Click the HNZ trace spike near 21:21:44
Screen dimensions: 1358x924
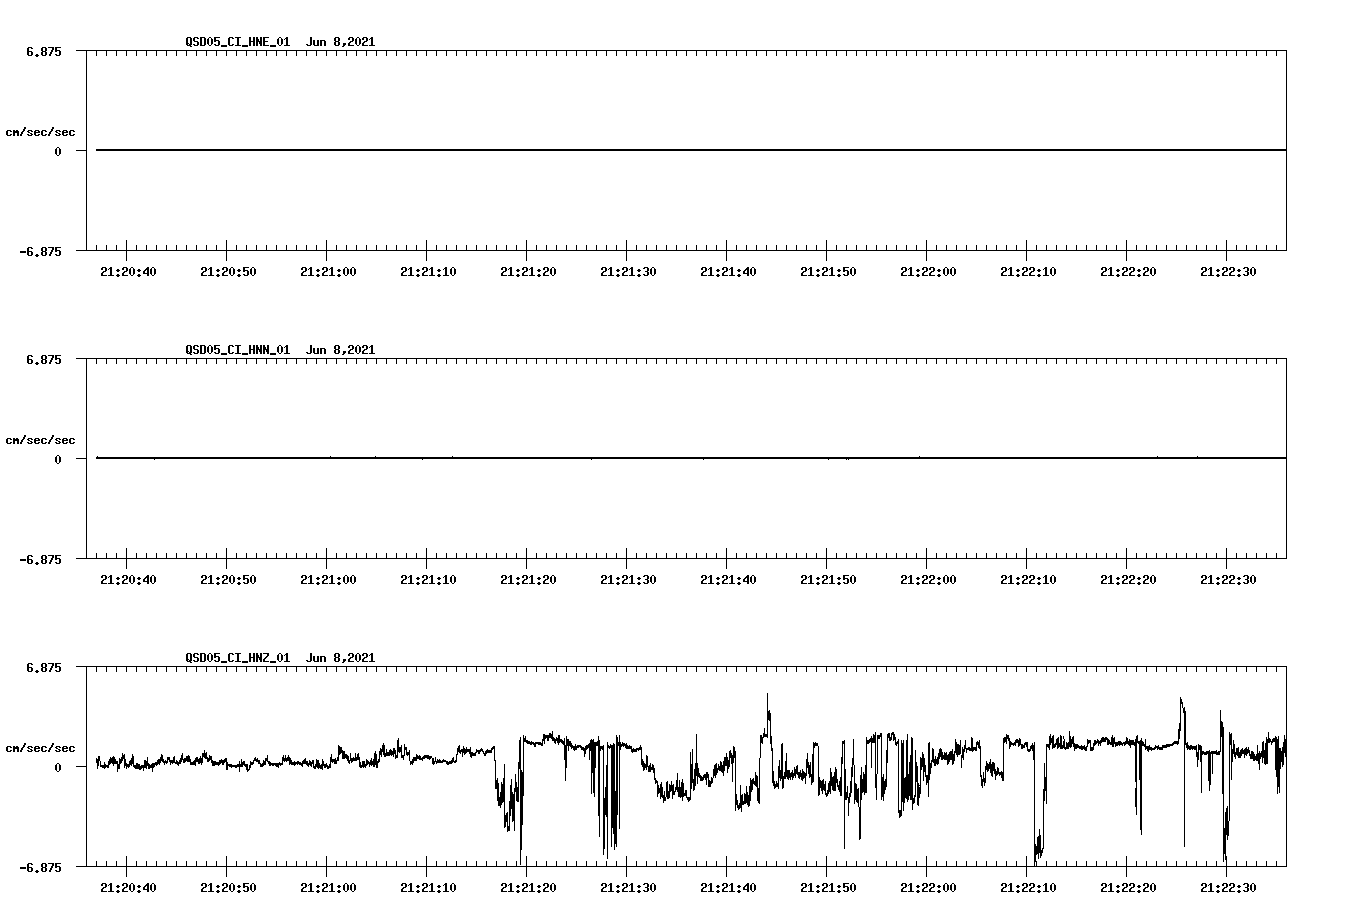767,715
